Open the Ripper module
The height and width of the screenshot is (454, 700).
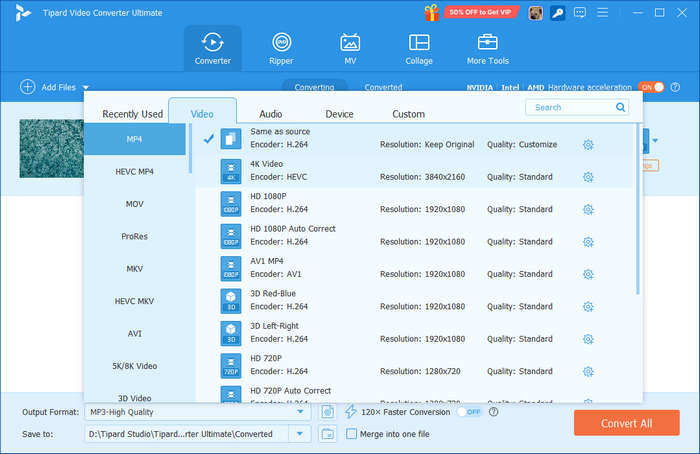[x=282, y=48]
